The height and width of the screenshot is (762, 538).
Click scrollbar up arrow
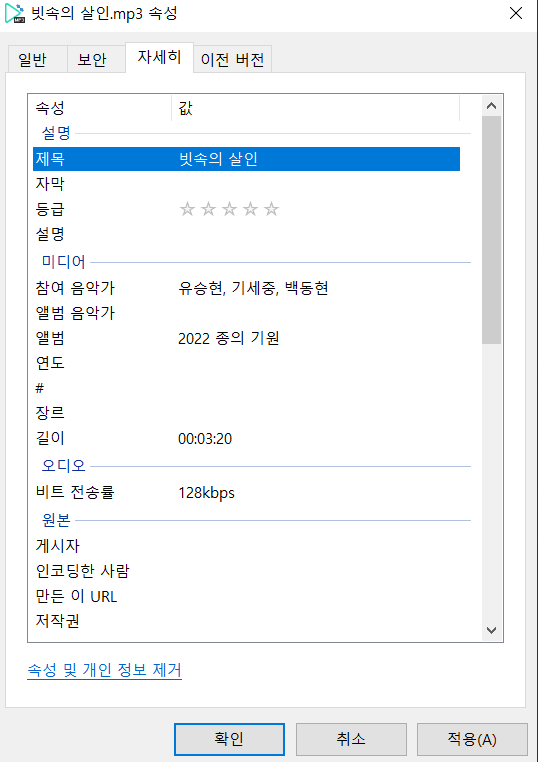[491, 106]
